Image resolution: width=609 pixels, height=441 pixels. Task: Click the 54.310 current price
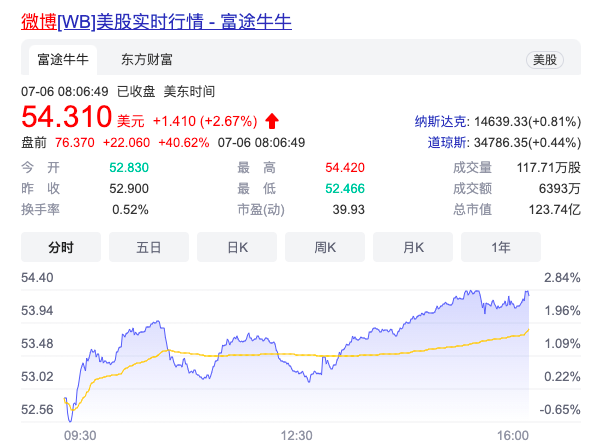(x=67, y=117)
